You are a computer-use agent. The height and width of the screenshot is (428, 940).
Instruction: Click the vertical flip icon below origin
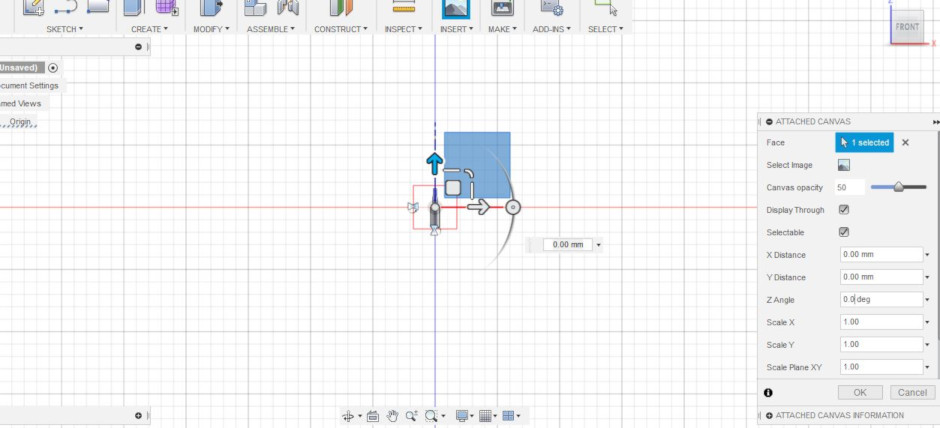coord(435,230)
